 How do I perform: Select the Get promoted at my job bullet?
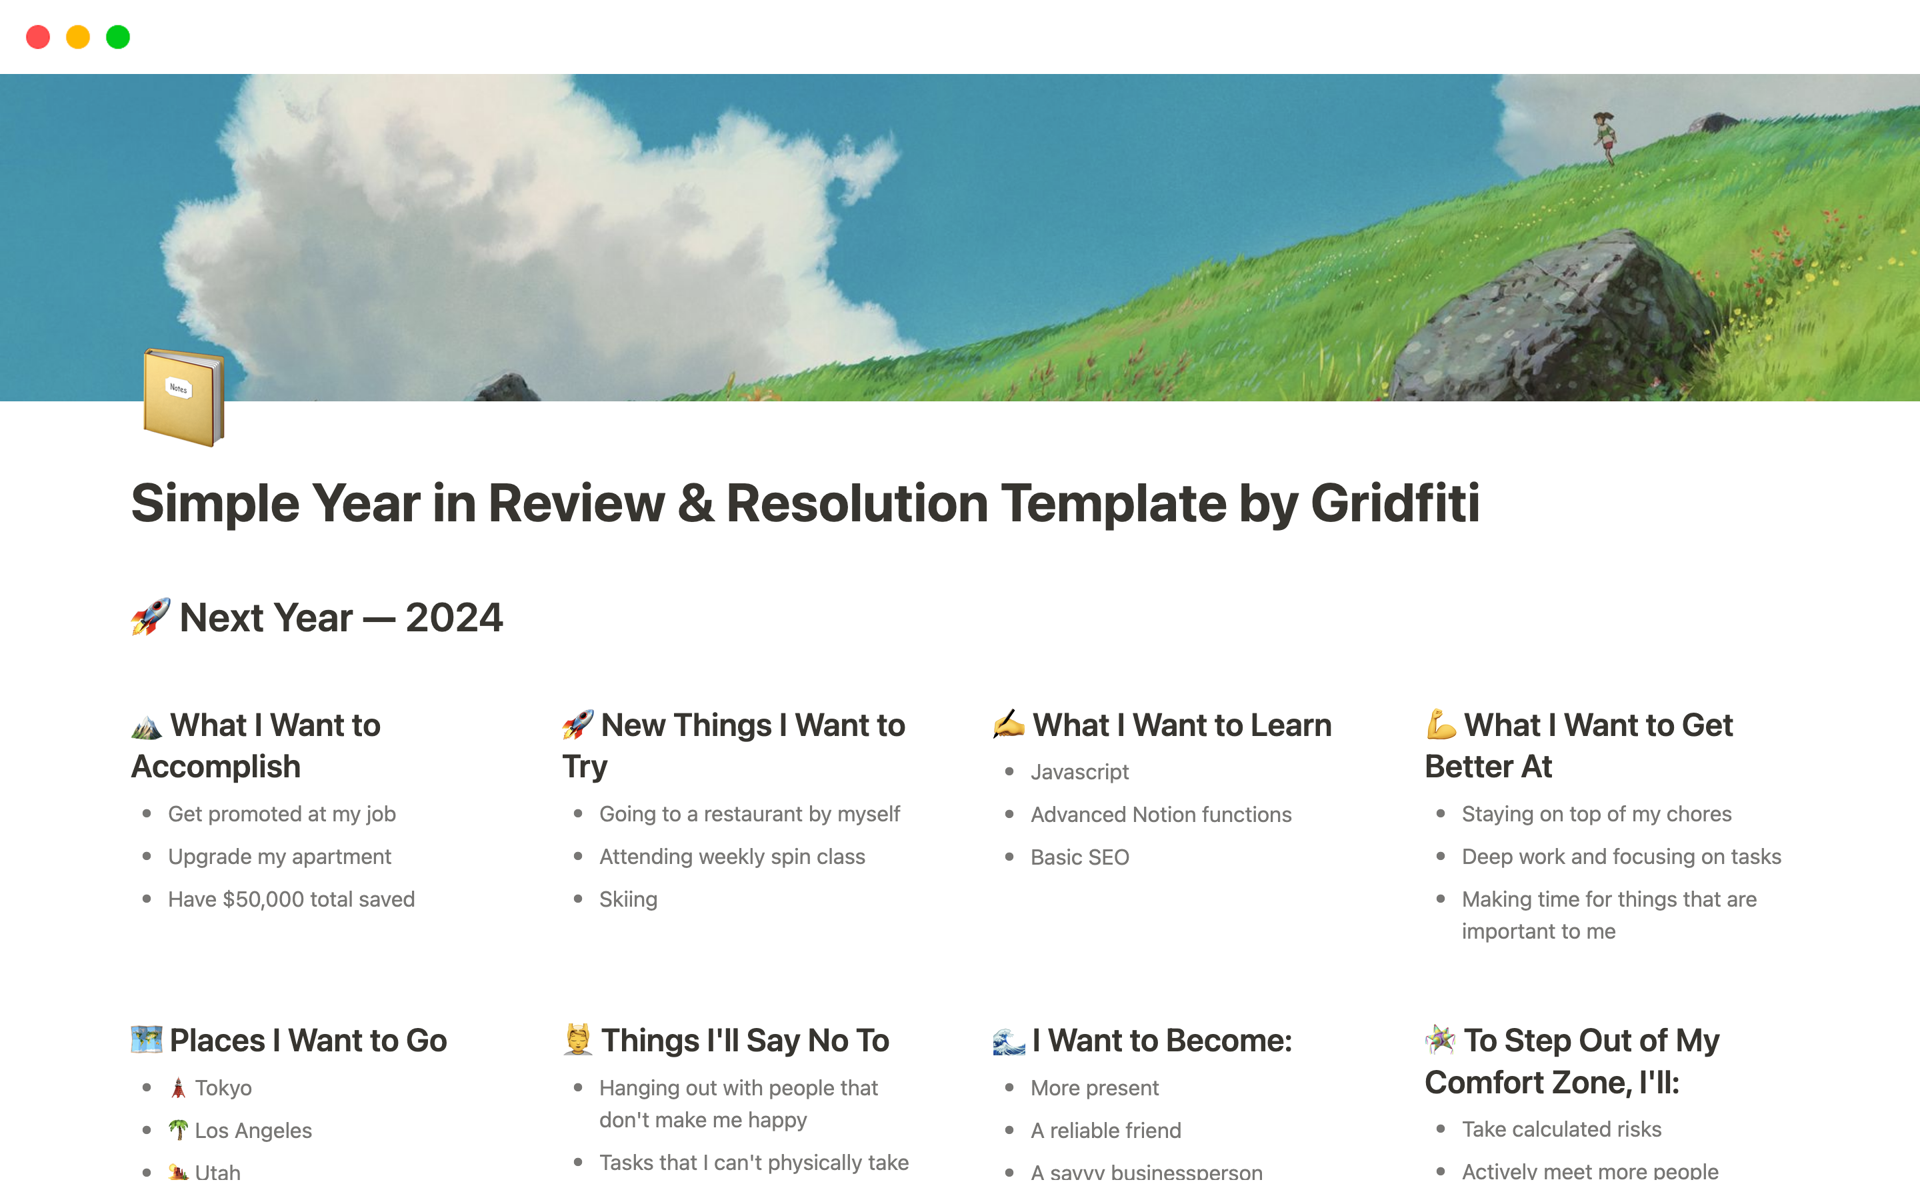click(x=282, y=814)
